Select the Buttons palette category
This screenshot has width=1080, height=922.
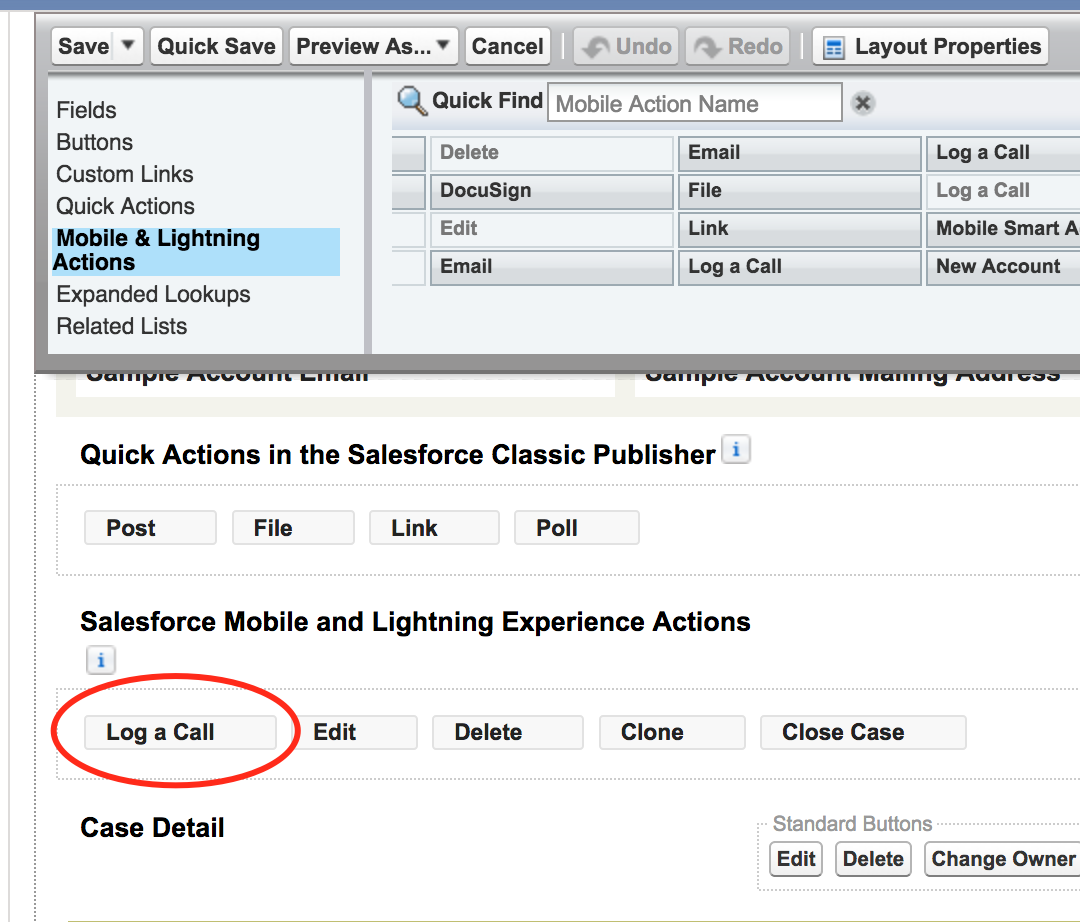pyautogui.click(x=94, y=142)
